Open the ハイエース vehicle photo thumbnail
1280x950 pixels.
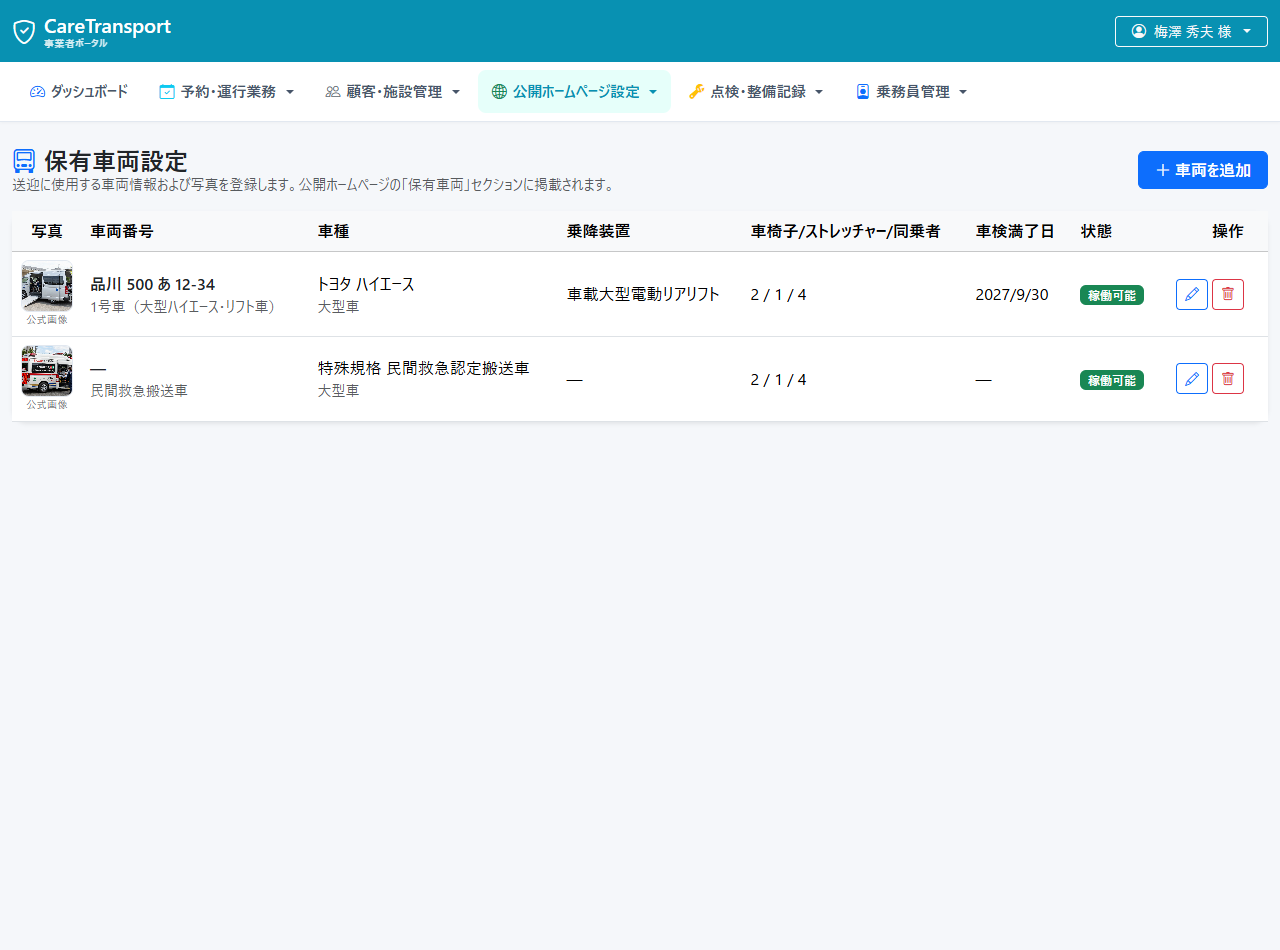pos(47,287)
